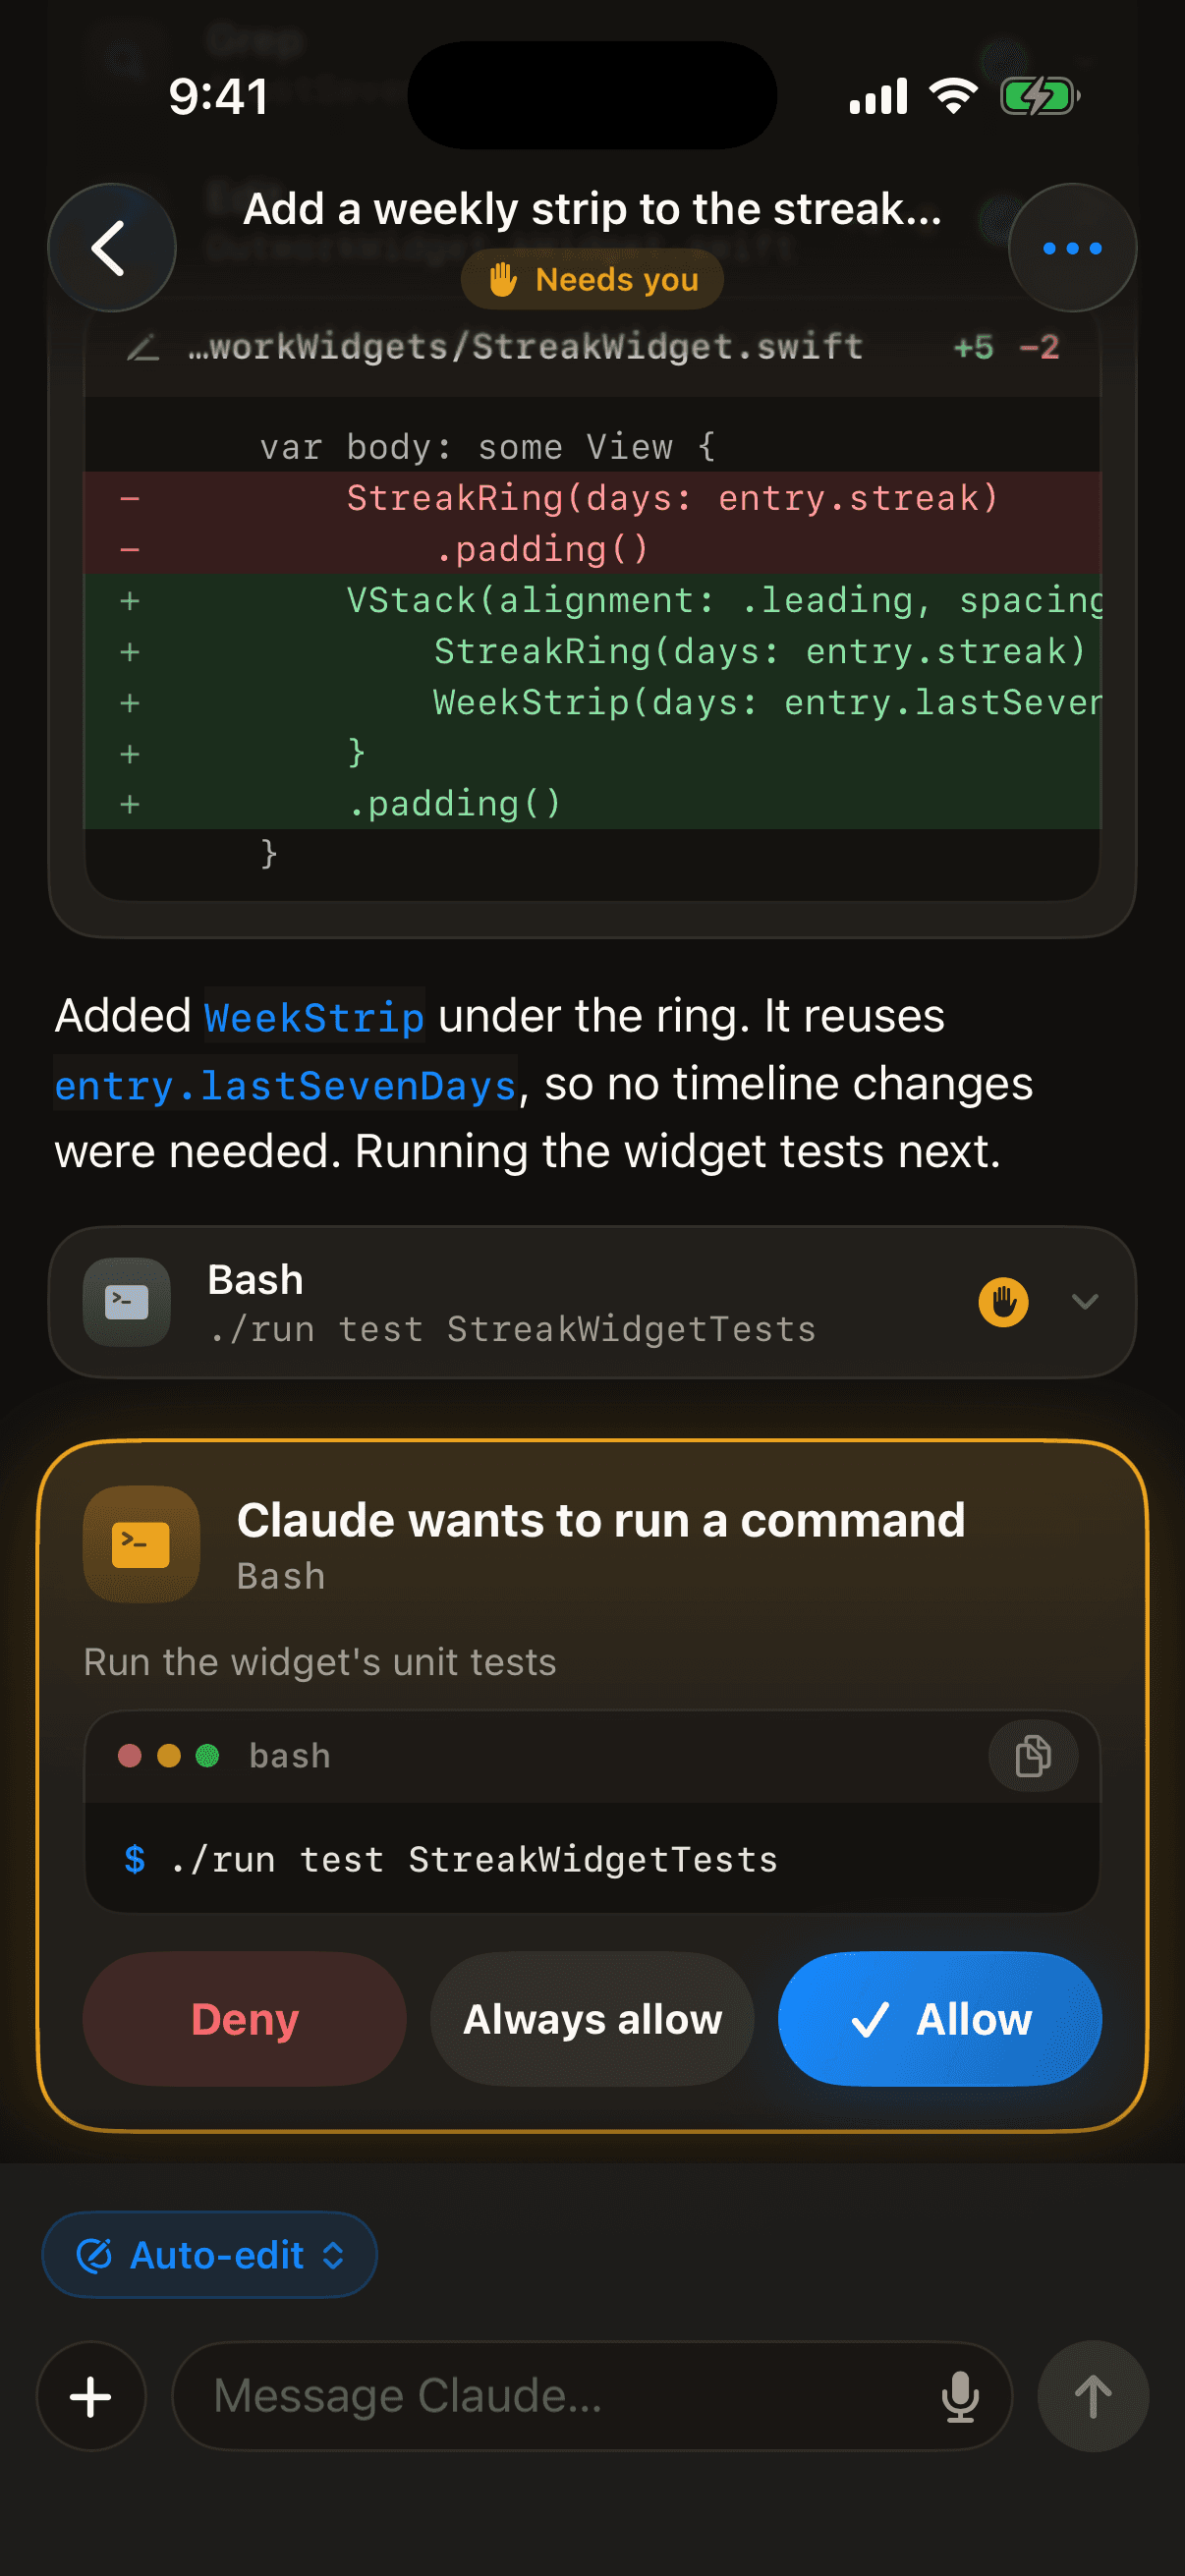The width and height of the screenshot is (1185, 2576).
Task: Tap the pencil edit icon beside StreakWidget.swift
Action: pyautogui.click(x=143, y=348)
